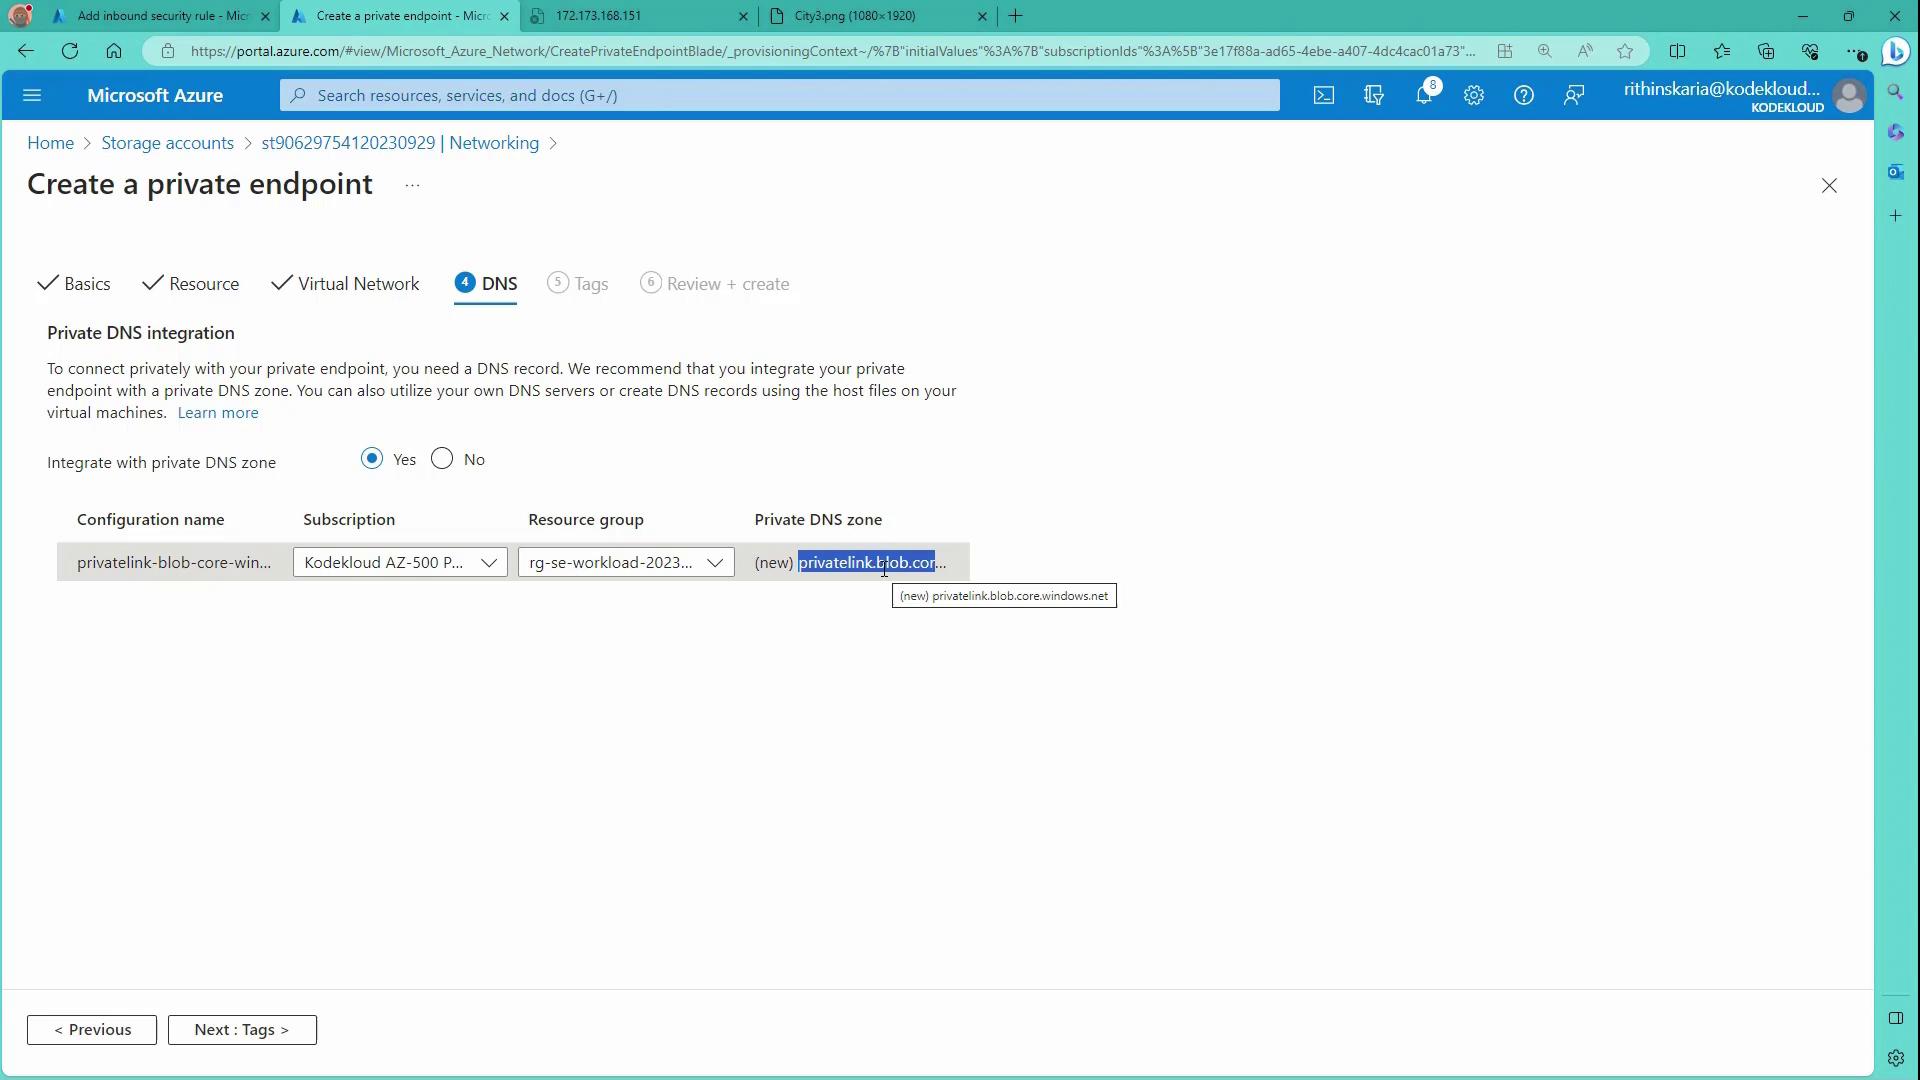The height and width of the screenshot is (1080, 1920).
Task: Select Yes for private DNS integration
Action: pyautogui.click(x=372, y=459)
